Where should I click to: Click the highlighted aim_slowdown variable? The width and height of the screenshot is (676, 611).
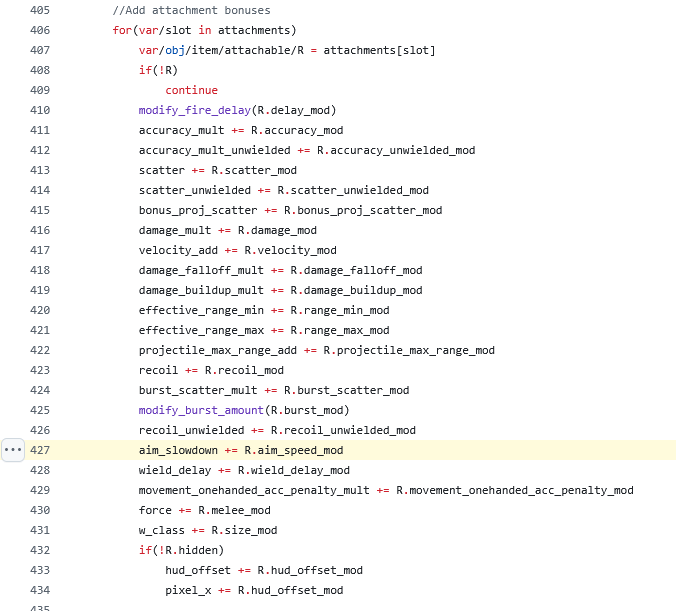[x=178, y=450]
